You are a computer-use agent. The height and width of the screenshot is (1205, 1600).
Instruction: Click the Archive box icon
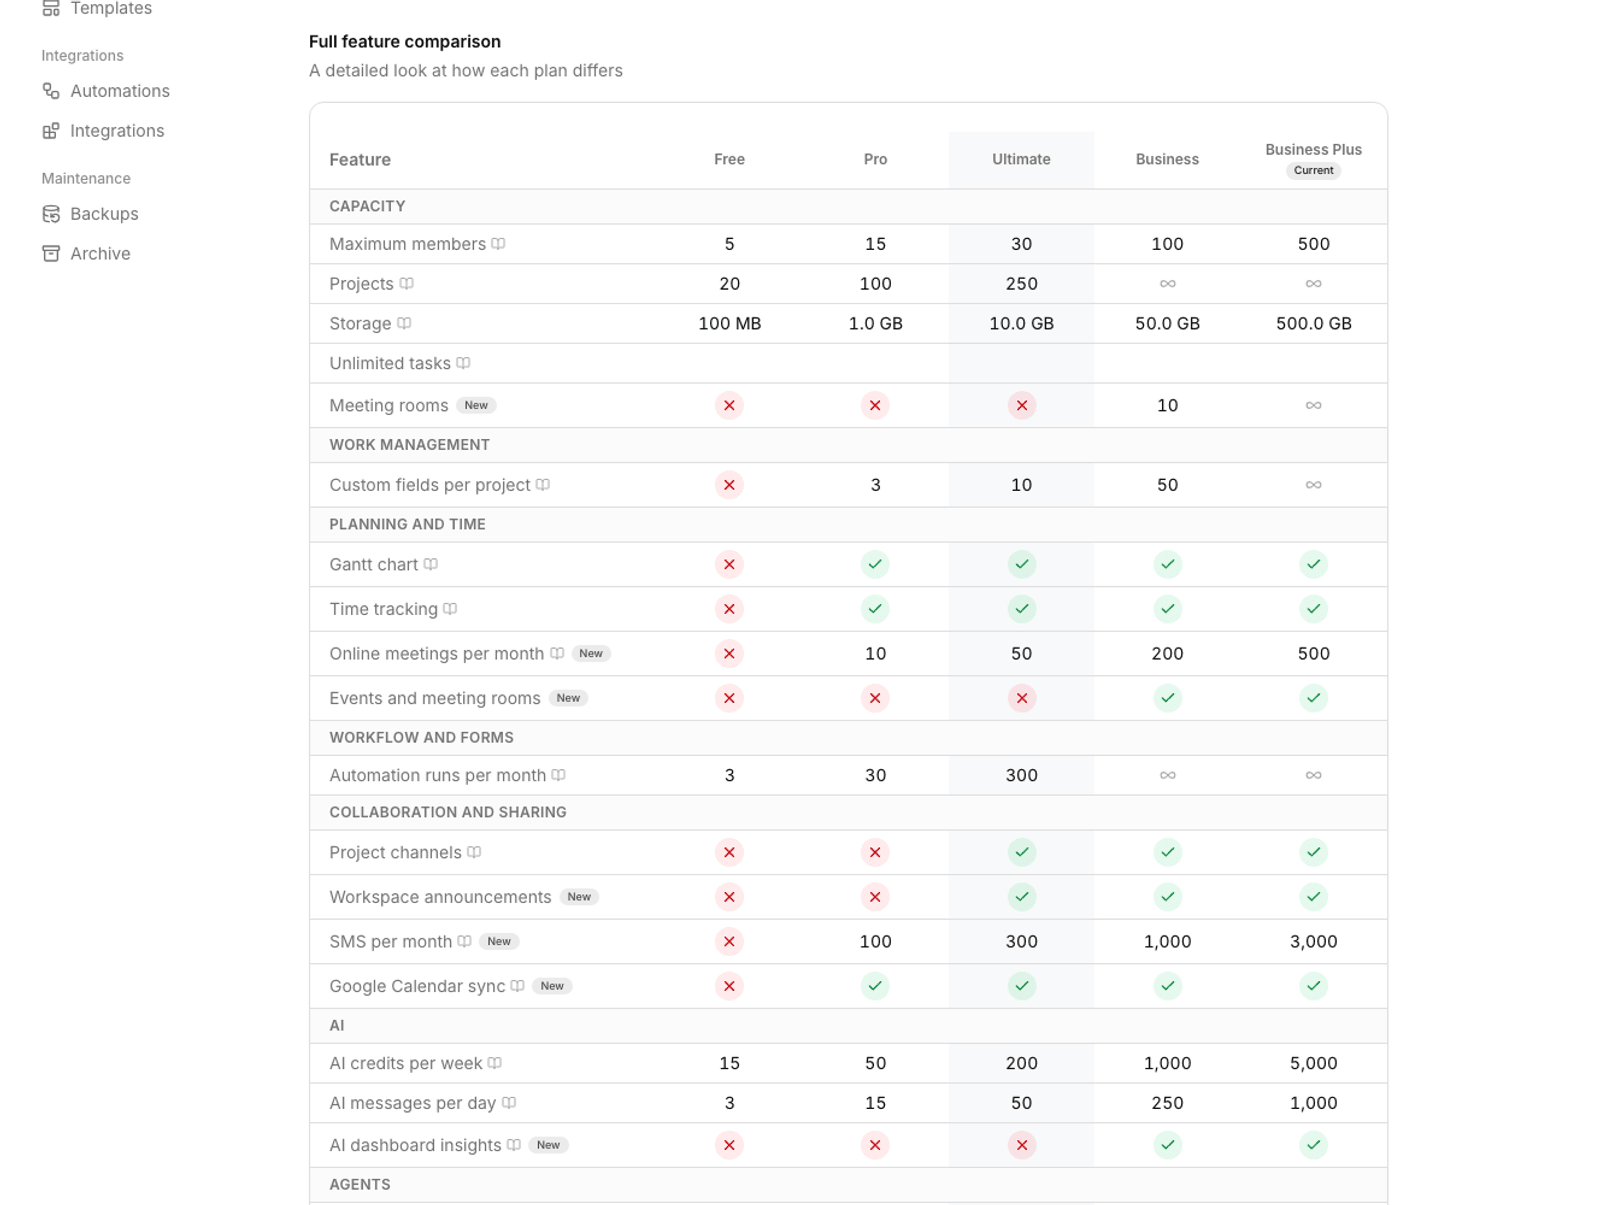point(51,254)
